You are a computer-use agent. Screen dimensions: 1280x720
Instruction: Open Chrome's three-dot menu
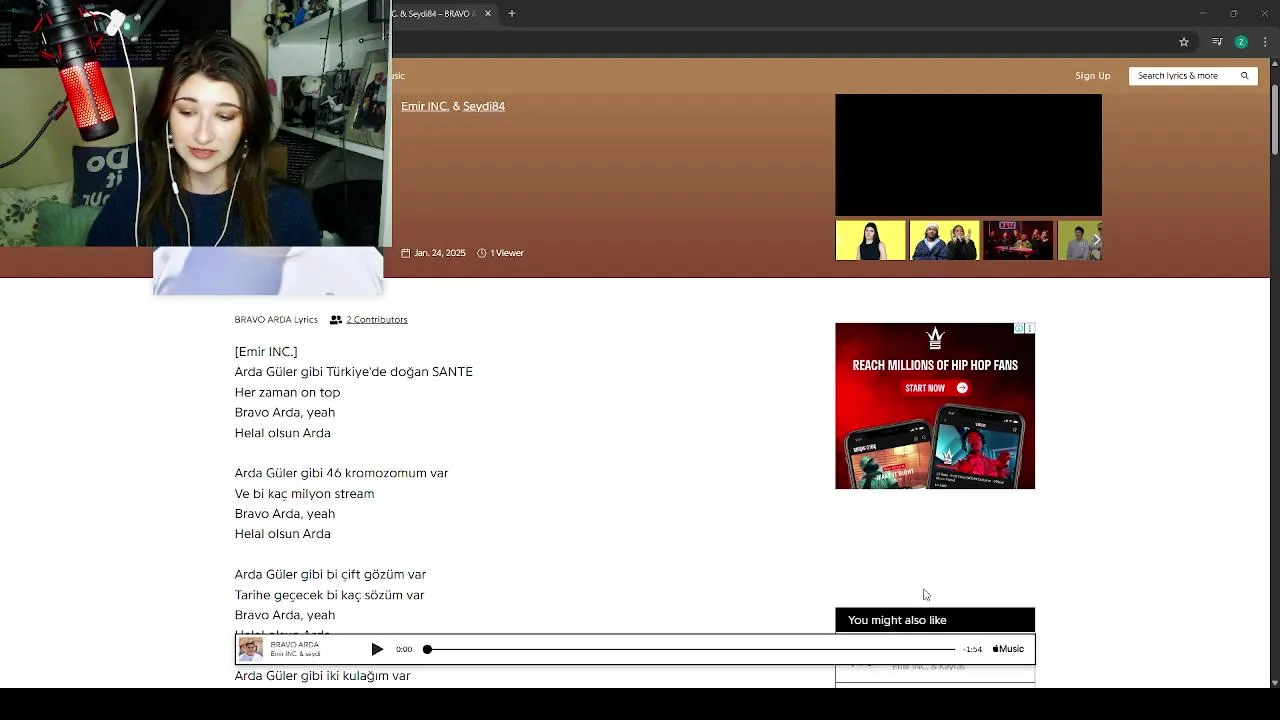[1265, 42]
